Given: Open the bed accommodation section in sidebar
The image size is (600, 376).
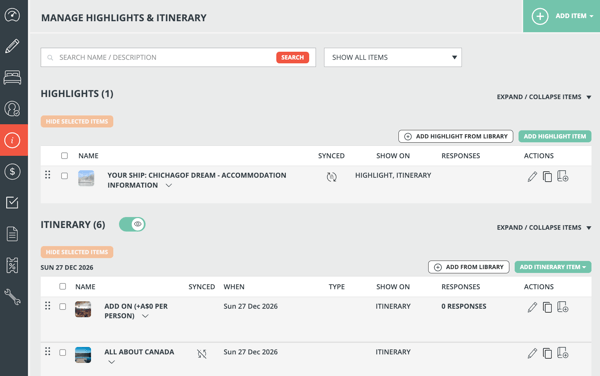Looking at the screenshot, I should click(x=12, y=78).
